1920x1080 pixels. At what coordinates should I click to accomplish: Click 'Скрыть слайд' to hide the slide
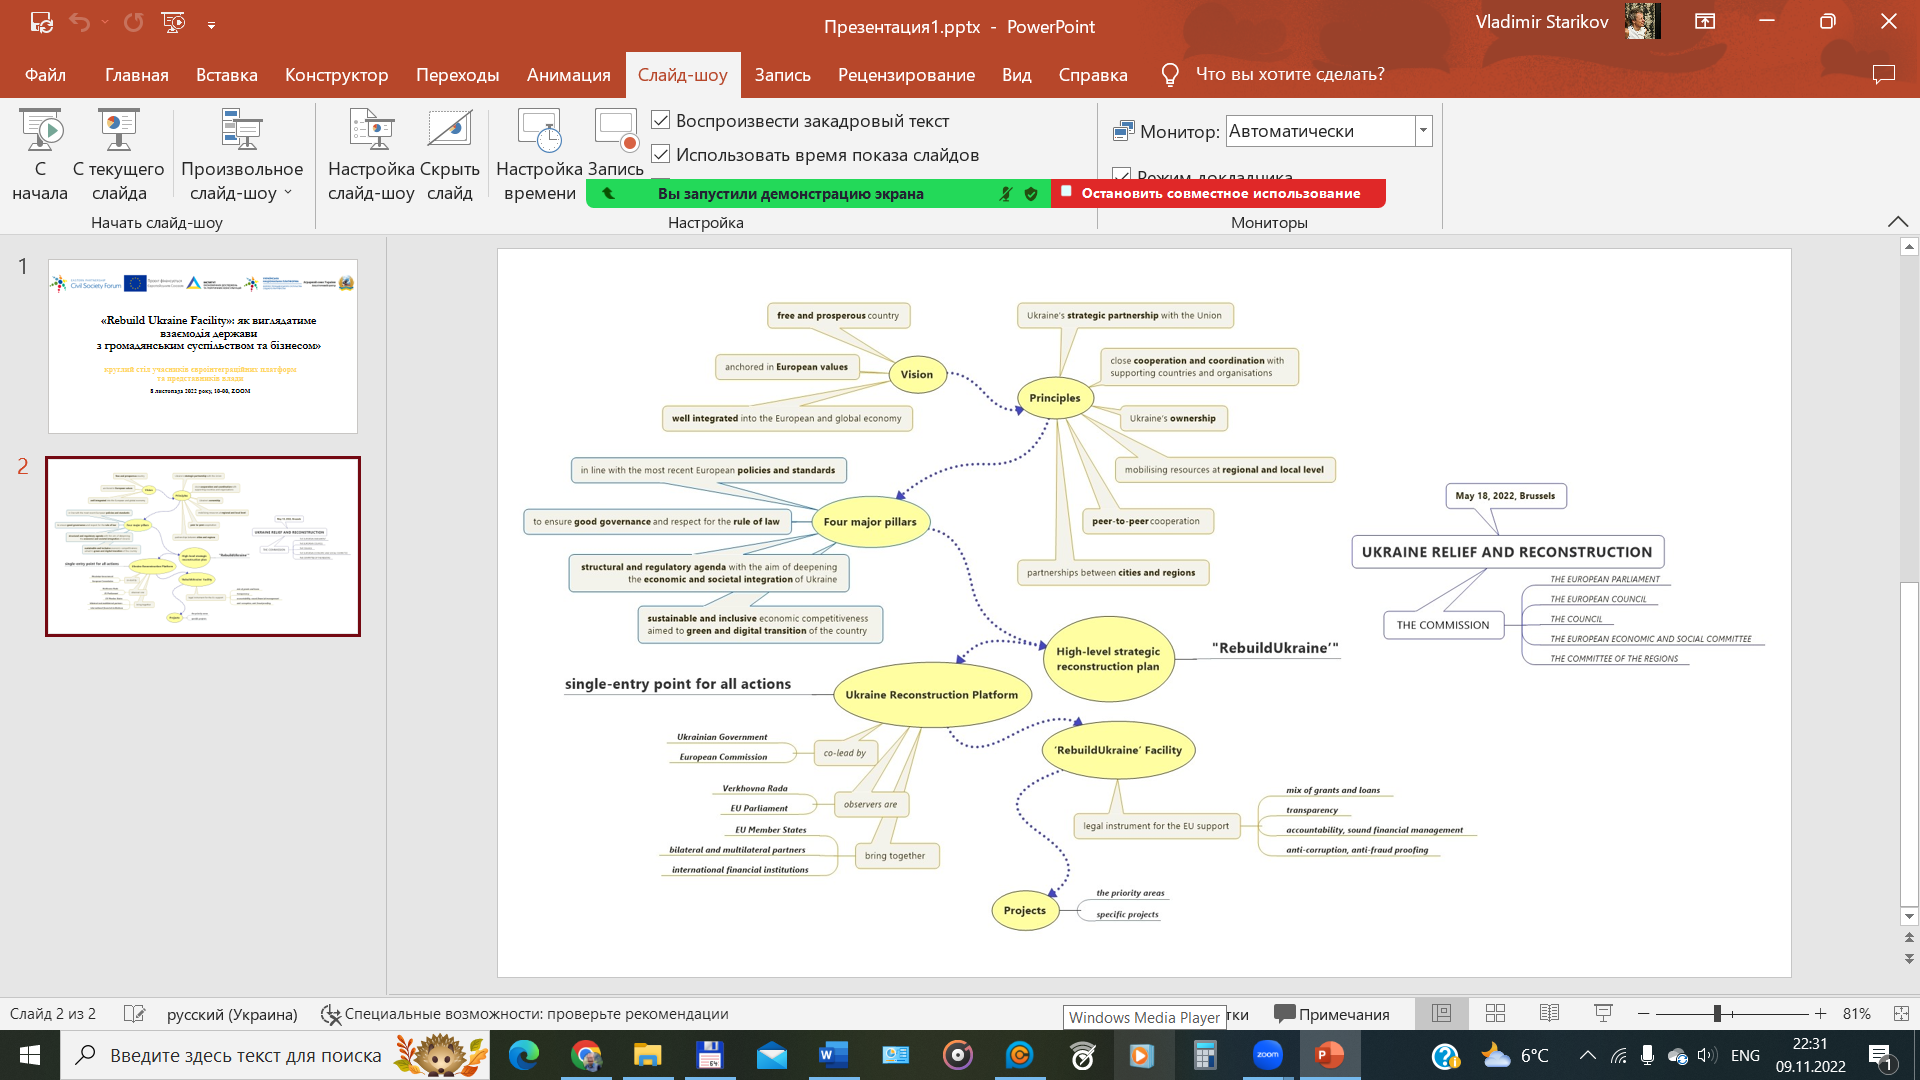450,156
